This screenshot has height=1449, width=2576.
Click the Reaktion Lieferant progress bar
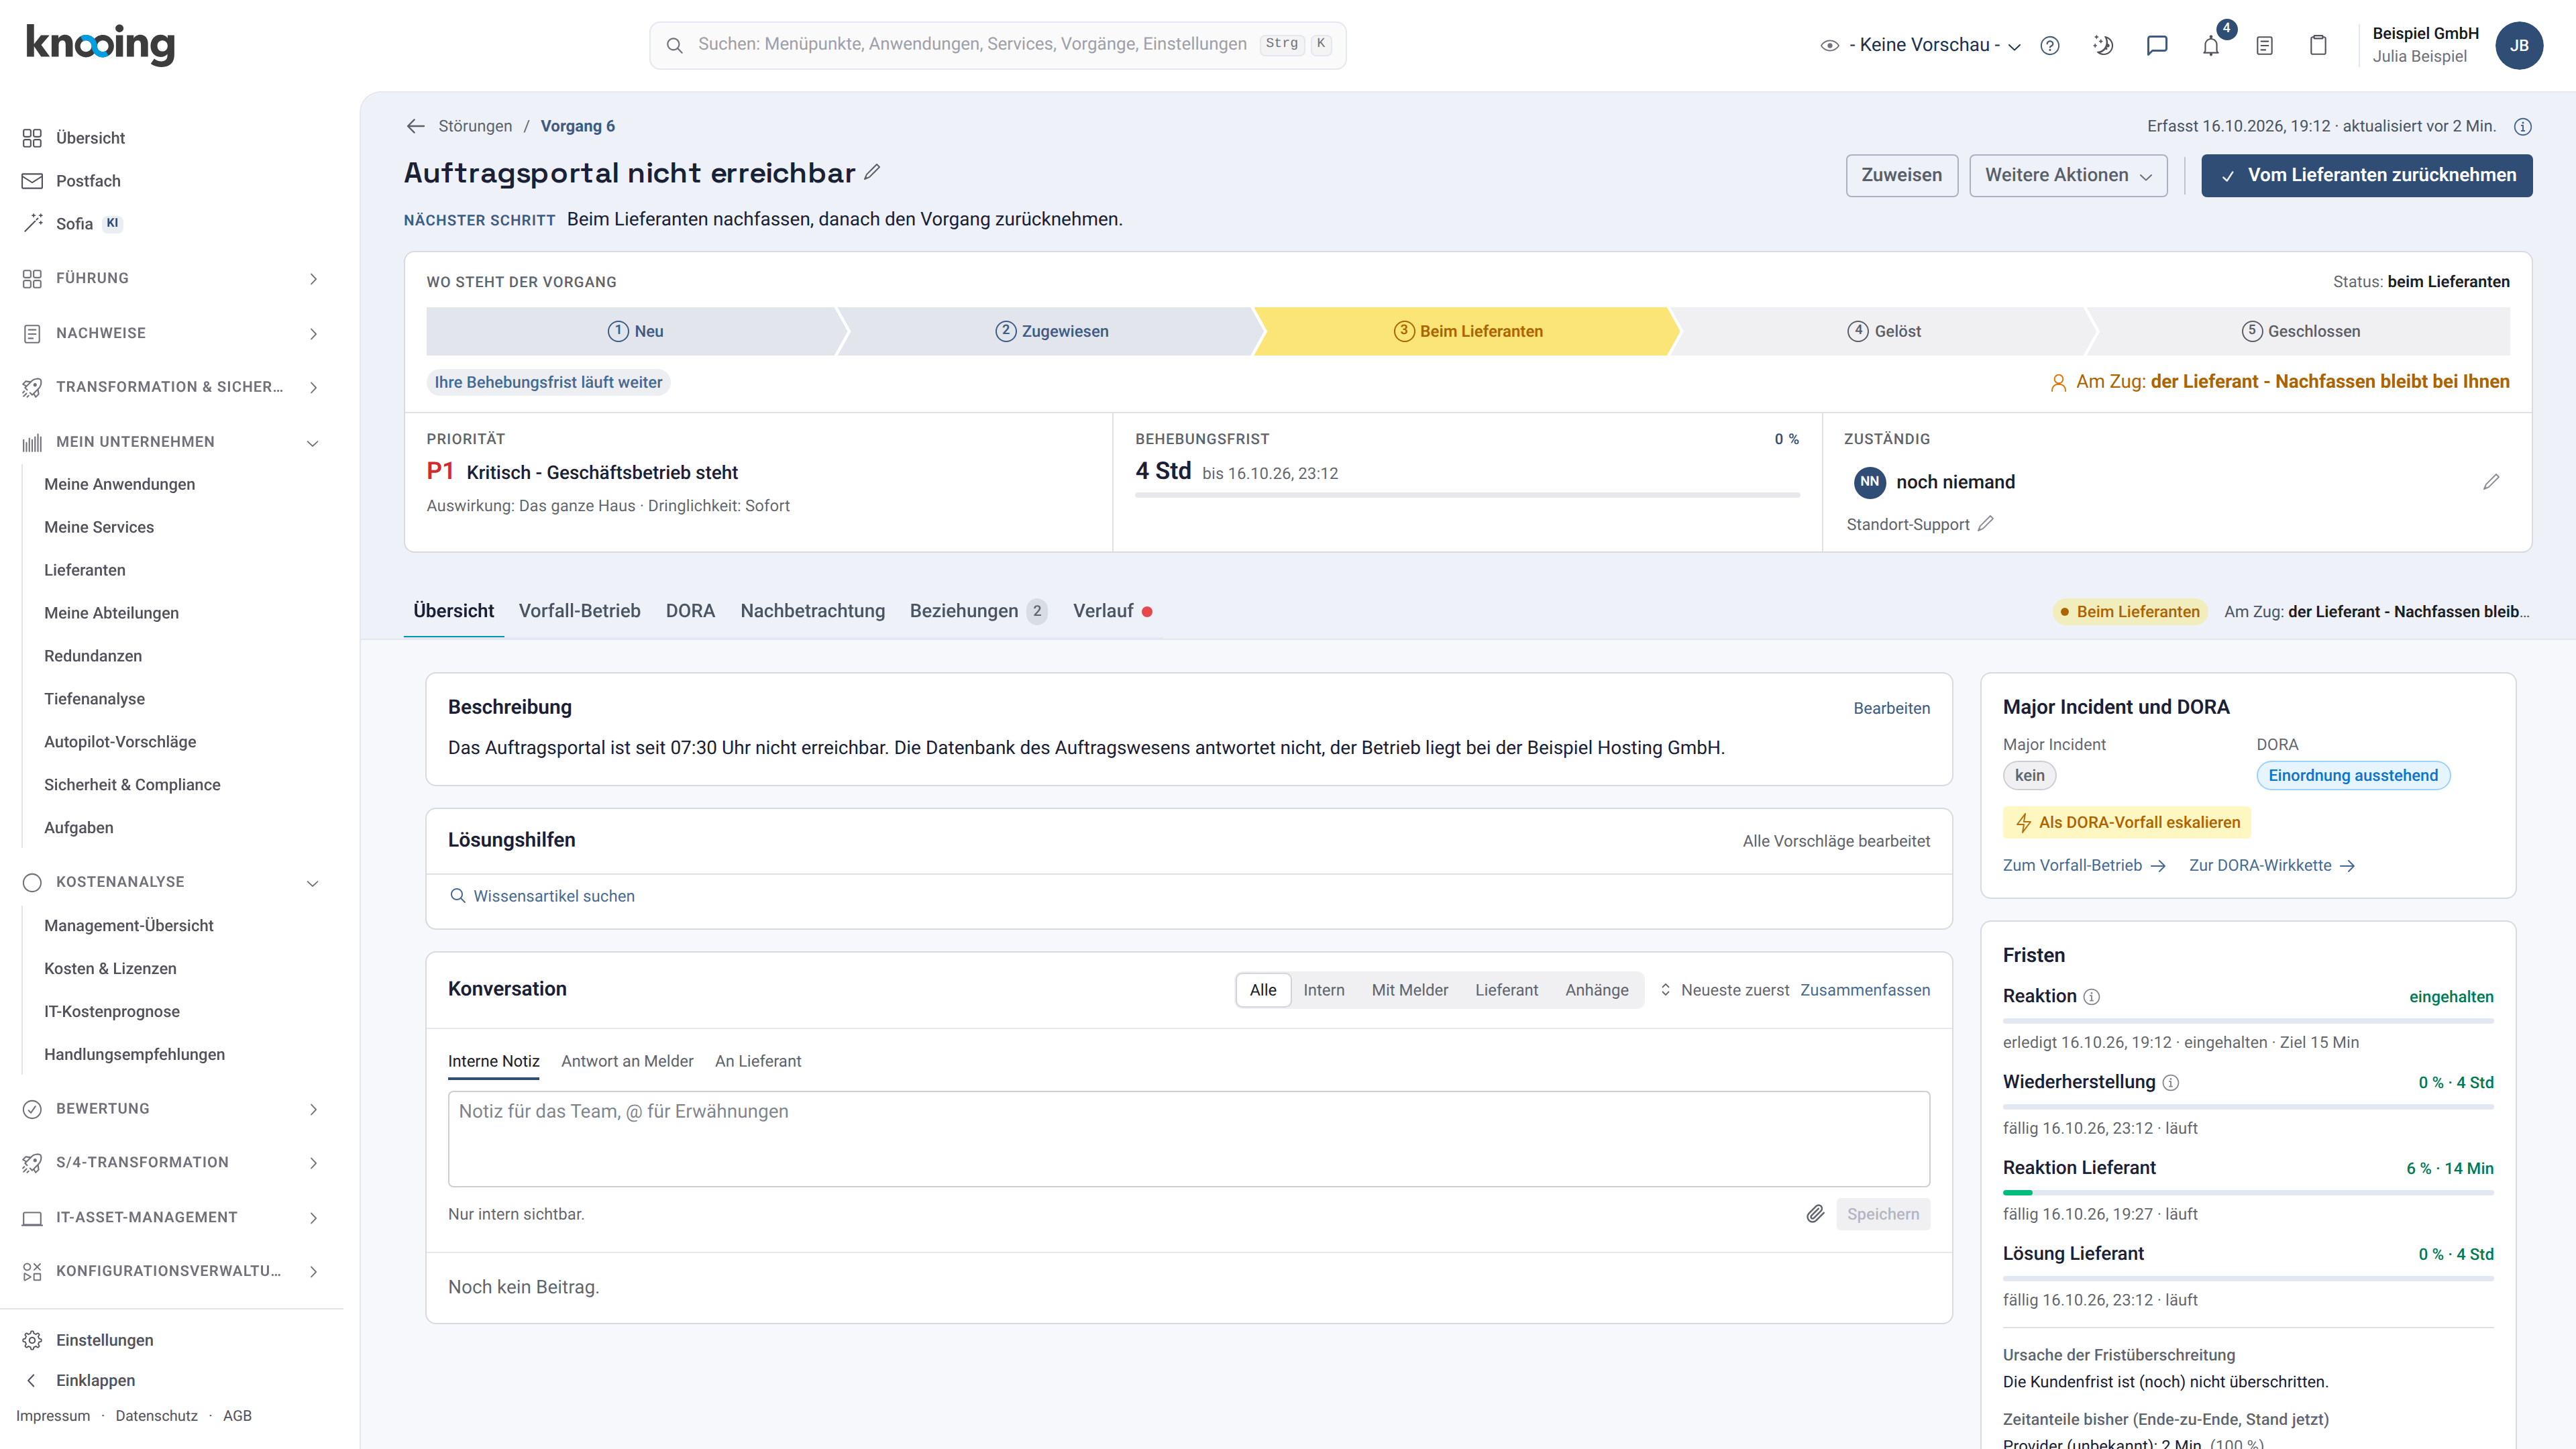coord(2248,1192)
